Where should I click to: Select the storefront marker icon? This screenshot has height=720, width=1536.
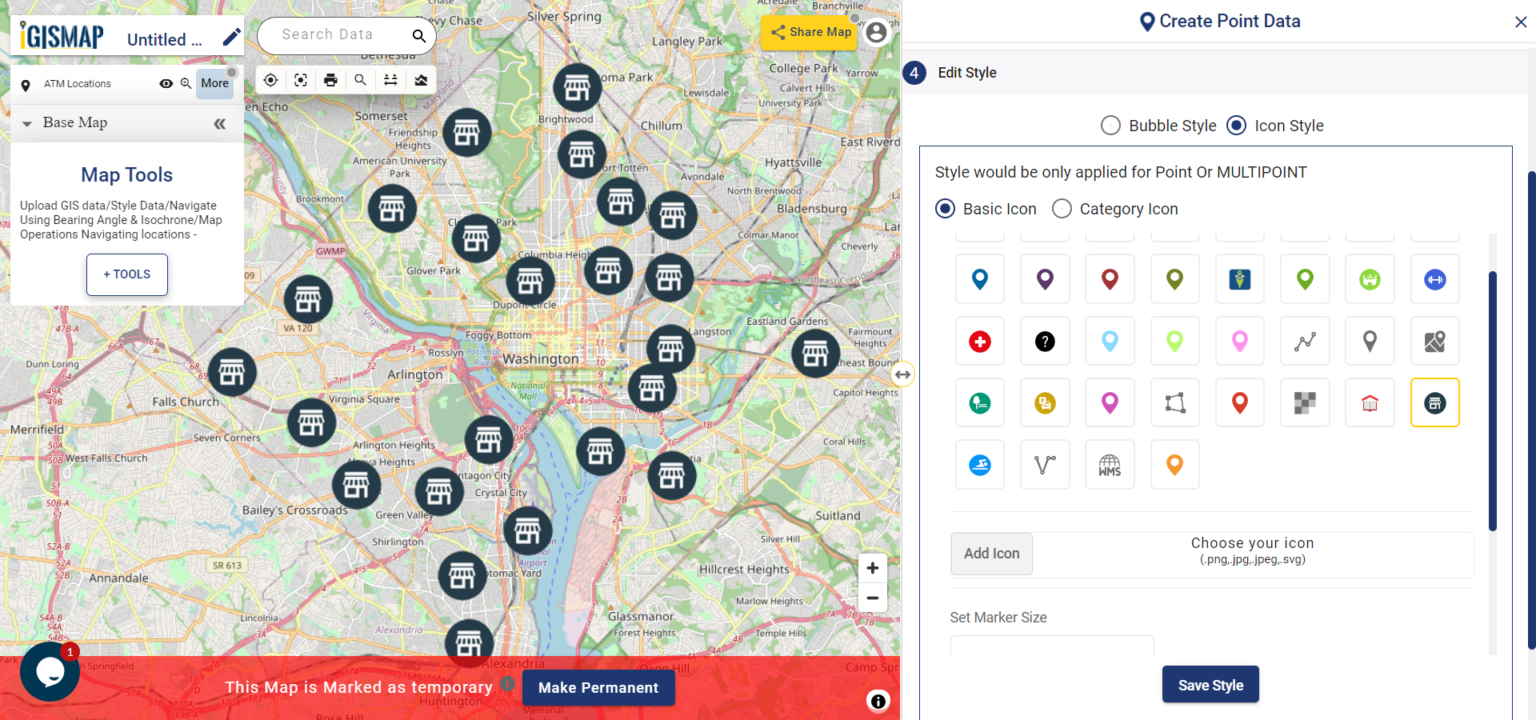click(x=1435, y=402)
